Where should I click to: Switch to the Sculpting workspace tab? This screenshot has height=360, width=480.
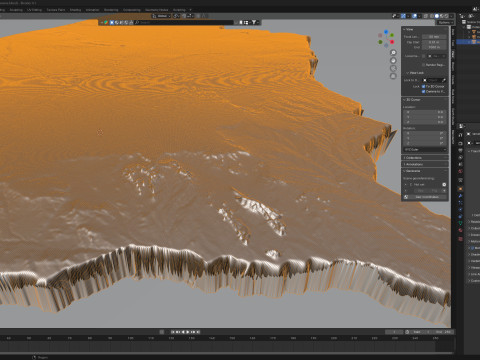16,10
